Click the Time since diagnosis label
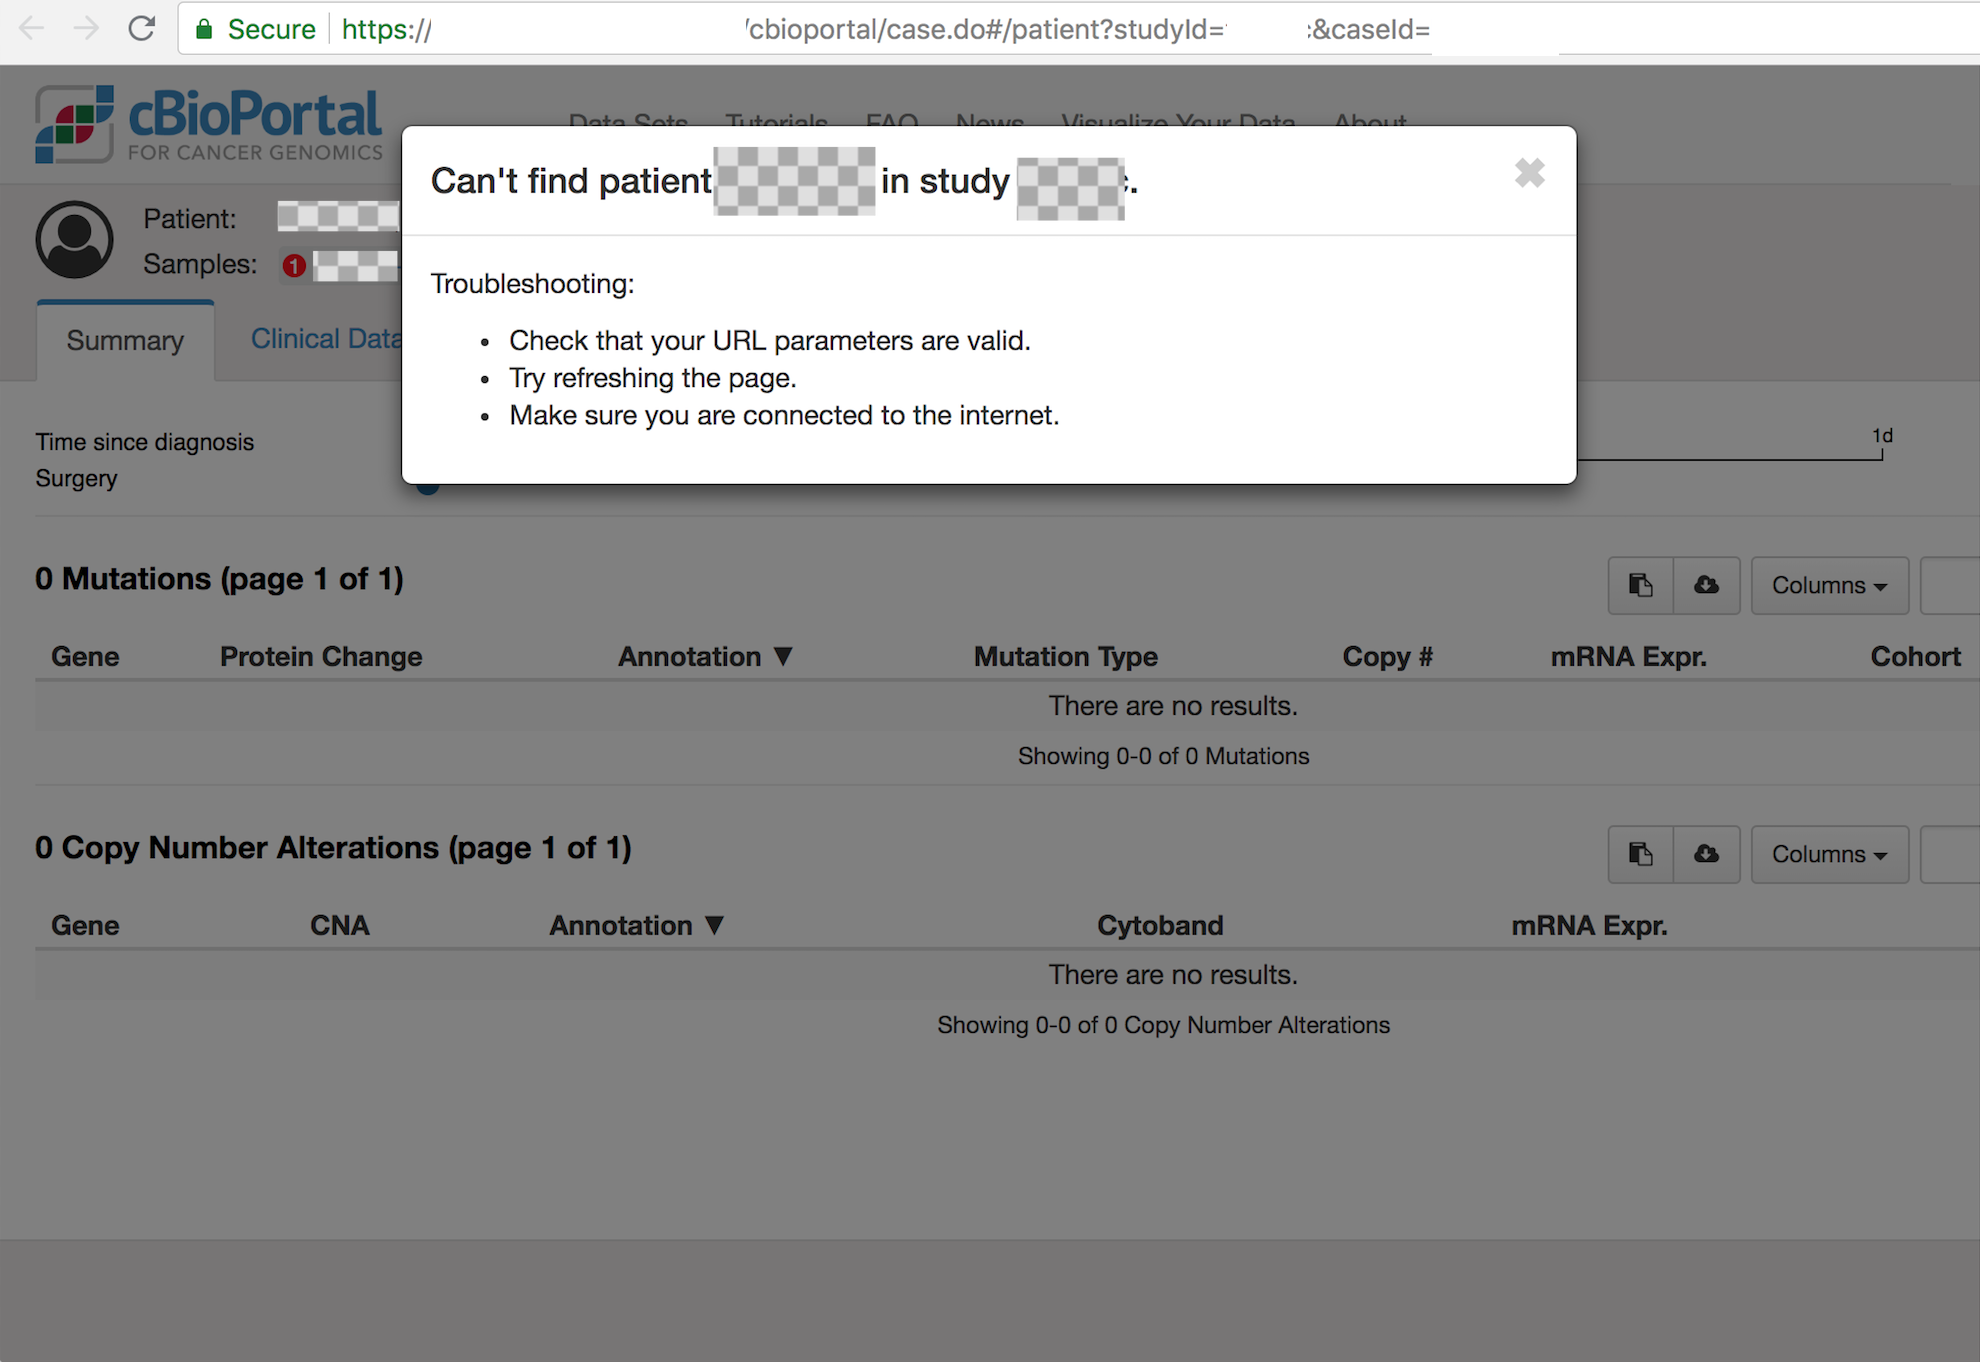 point(145,442)
